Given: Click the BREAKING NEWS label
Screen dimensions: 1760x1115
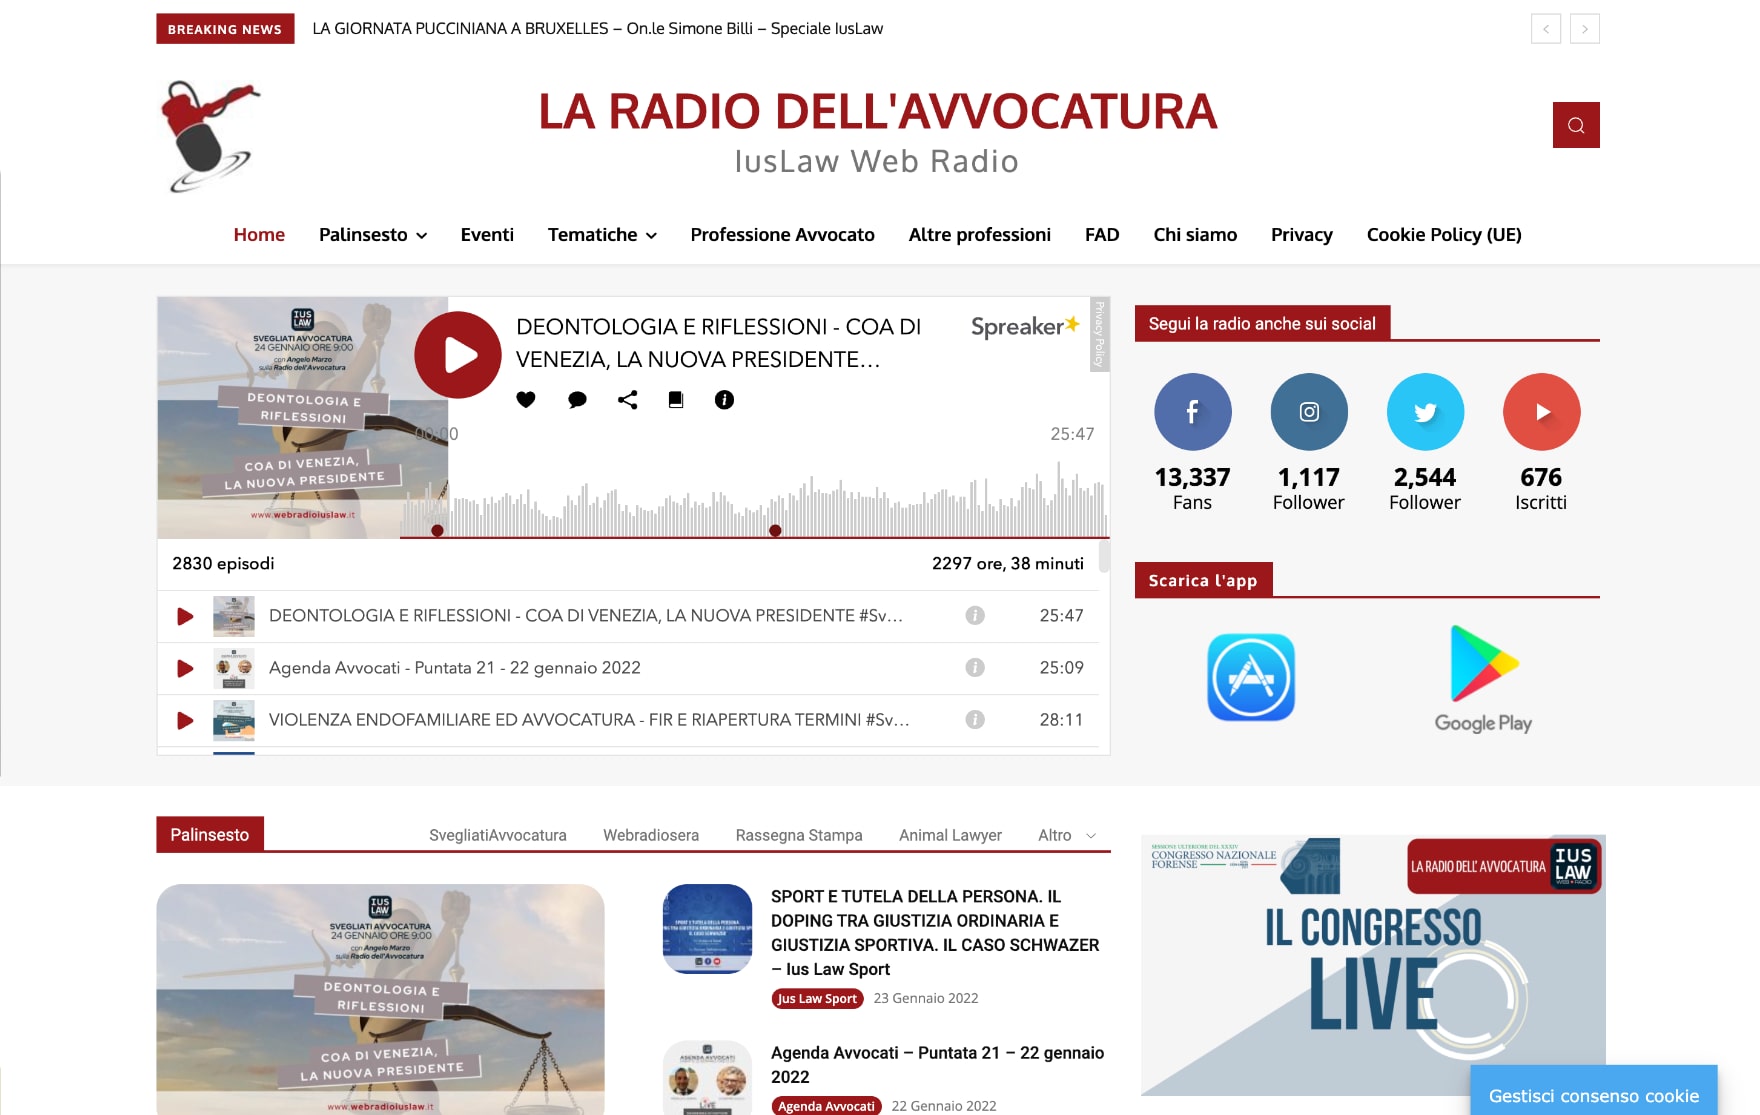Looking at the screenshot, I should click(x=225, y=29).
